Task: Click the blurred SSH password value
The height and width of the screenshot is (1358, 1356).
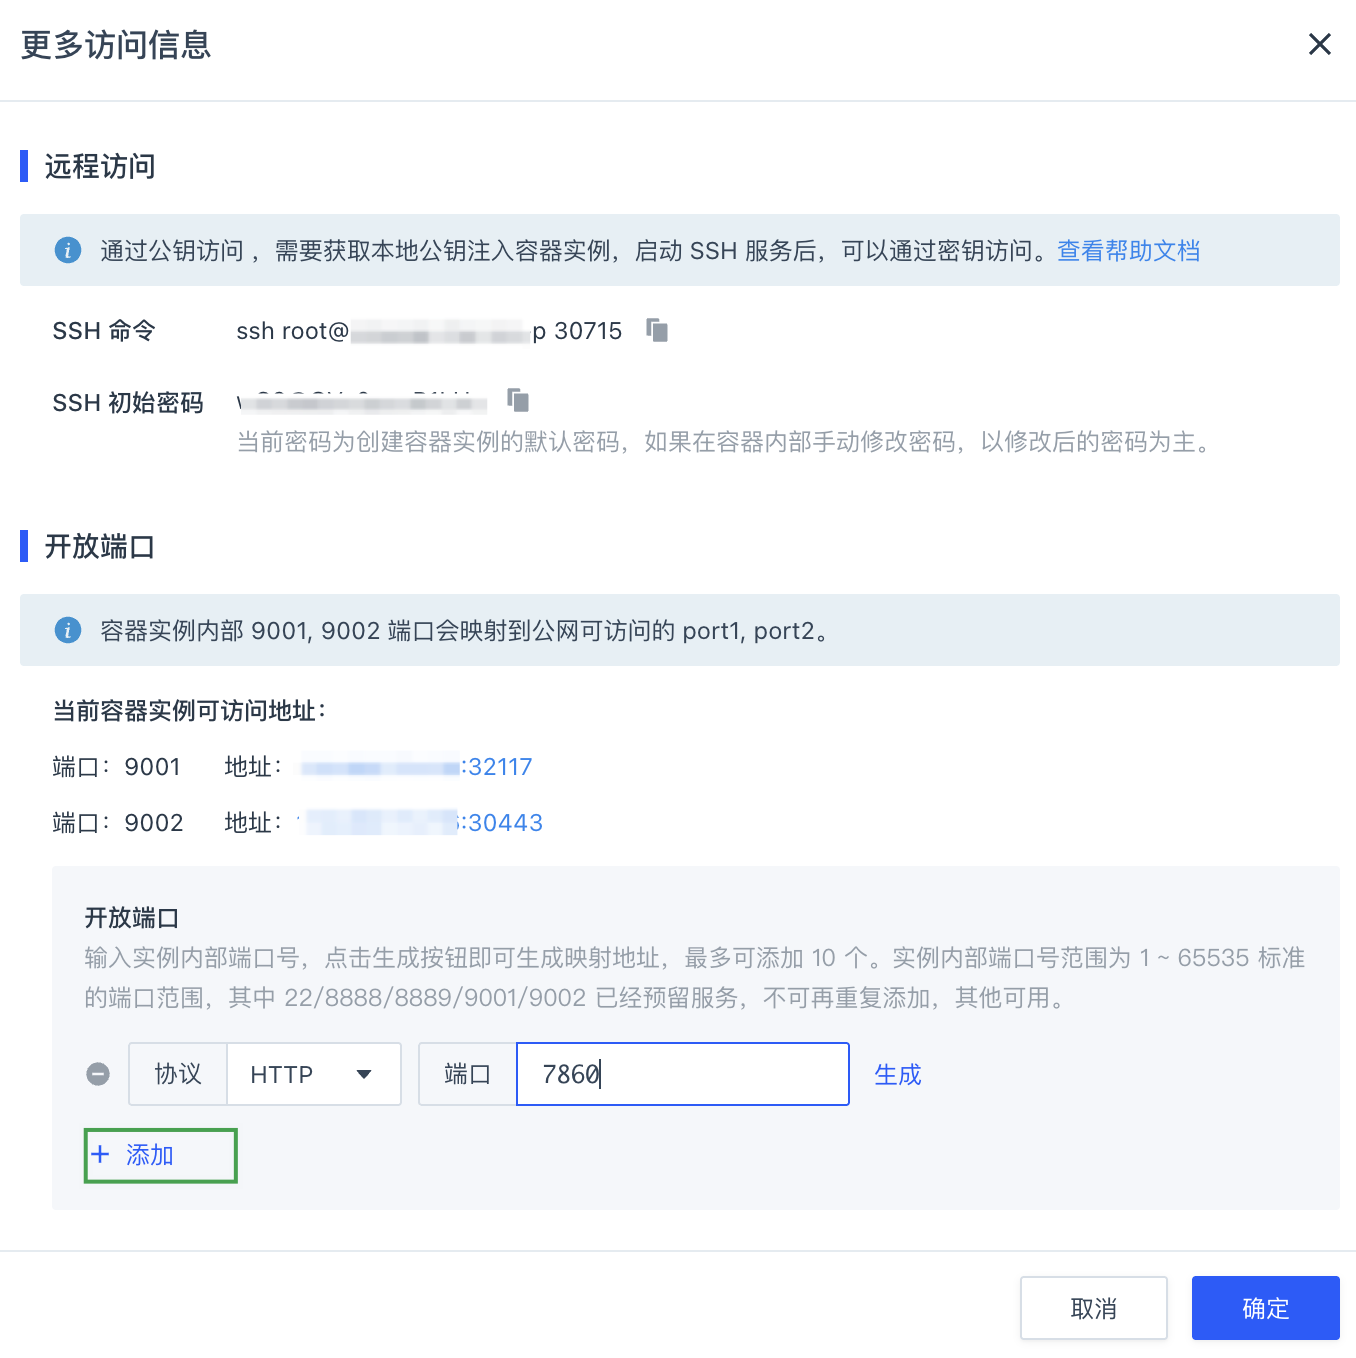Action: [362, 402]
